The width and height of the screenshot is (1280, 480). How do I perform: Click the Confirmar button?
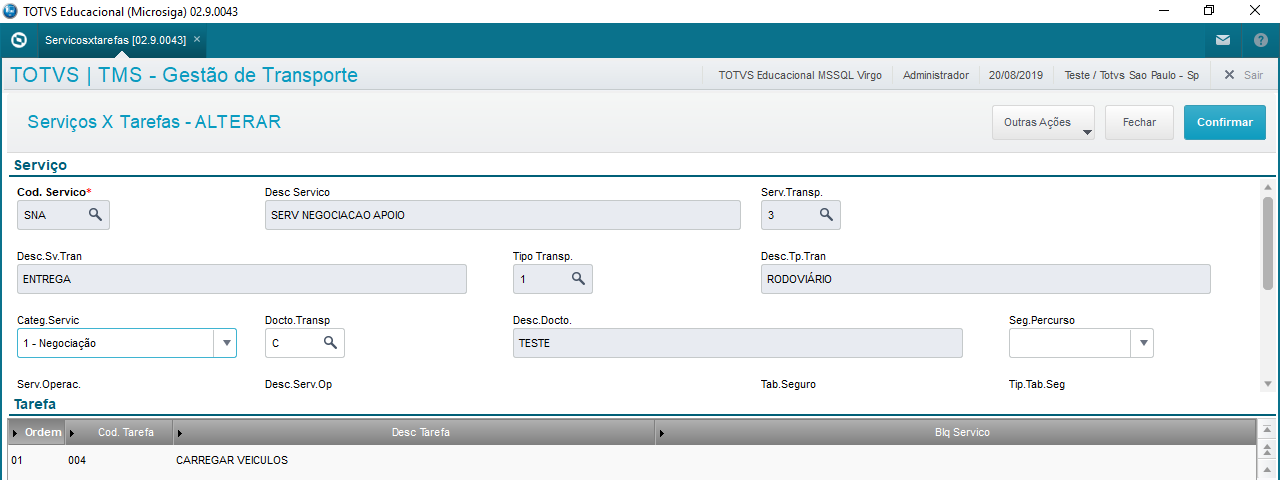1224,123
